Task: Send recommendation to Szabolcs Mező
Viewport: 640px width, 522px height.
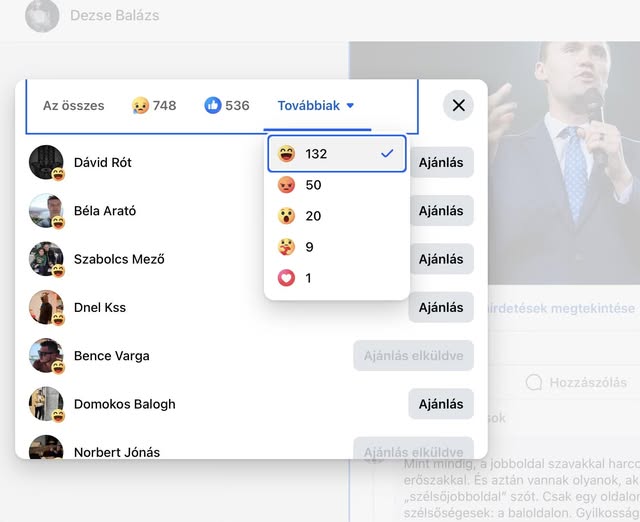Action: 441,259
